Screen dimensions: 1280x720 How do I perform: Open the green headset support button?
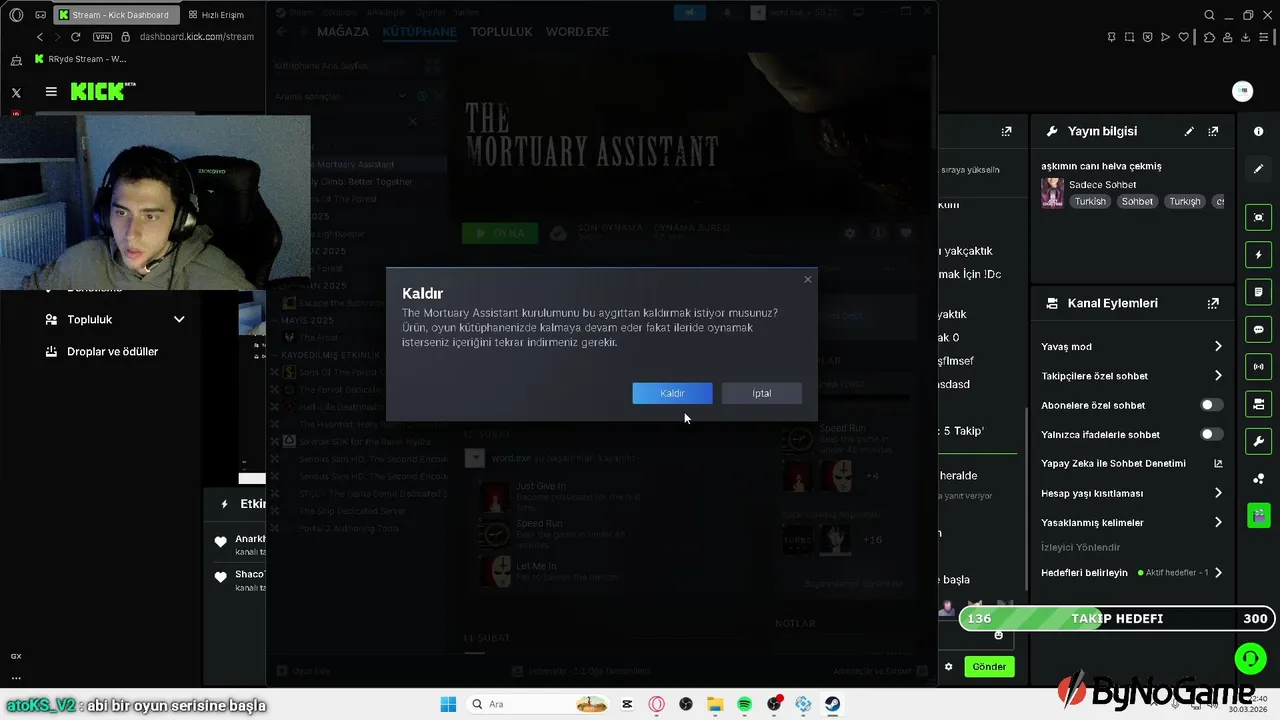click(x=1250, y=658)
